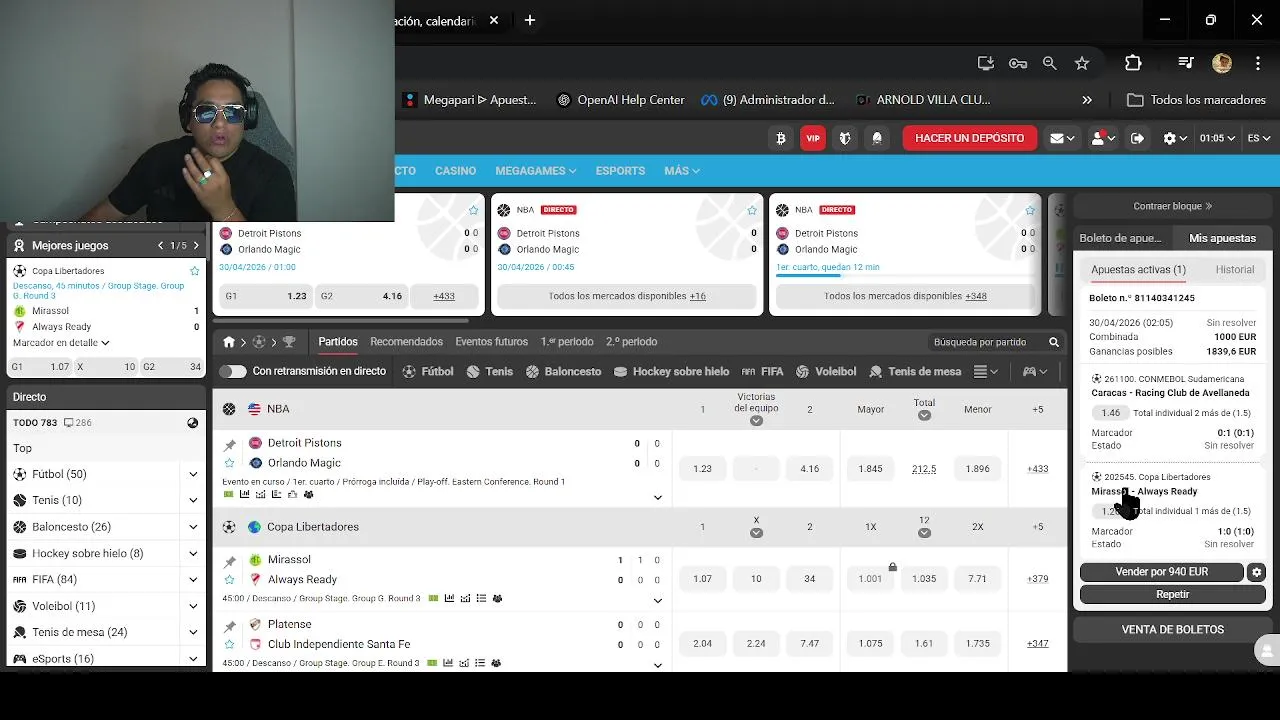The image size is (1280, 720).
Task: Open the ESPORTS menu item
Action: coord(620,171)
